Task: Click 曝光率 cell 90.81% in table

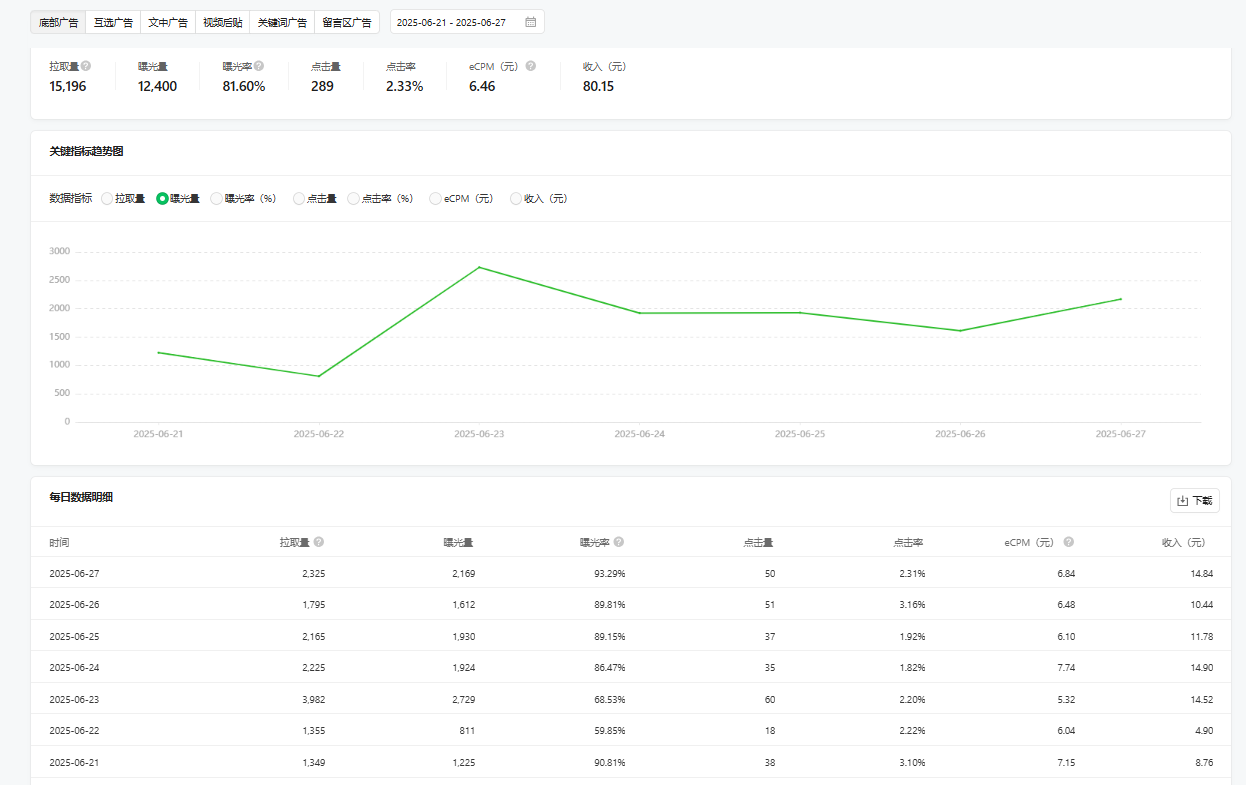Action: (609, 763)
